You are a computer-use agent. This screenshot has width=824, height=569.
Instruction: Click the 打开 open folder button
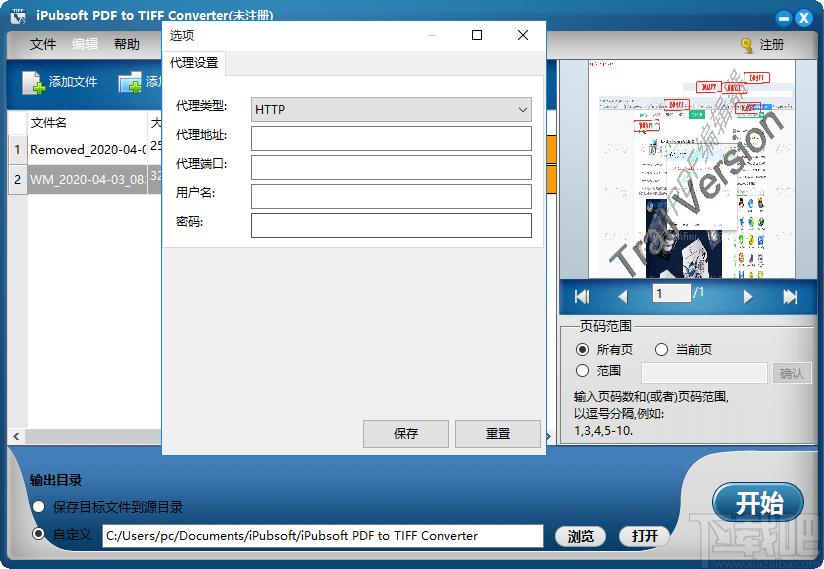[x=644, y=536]
